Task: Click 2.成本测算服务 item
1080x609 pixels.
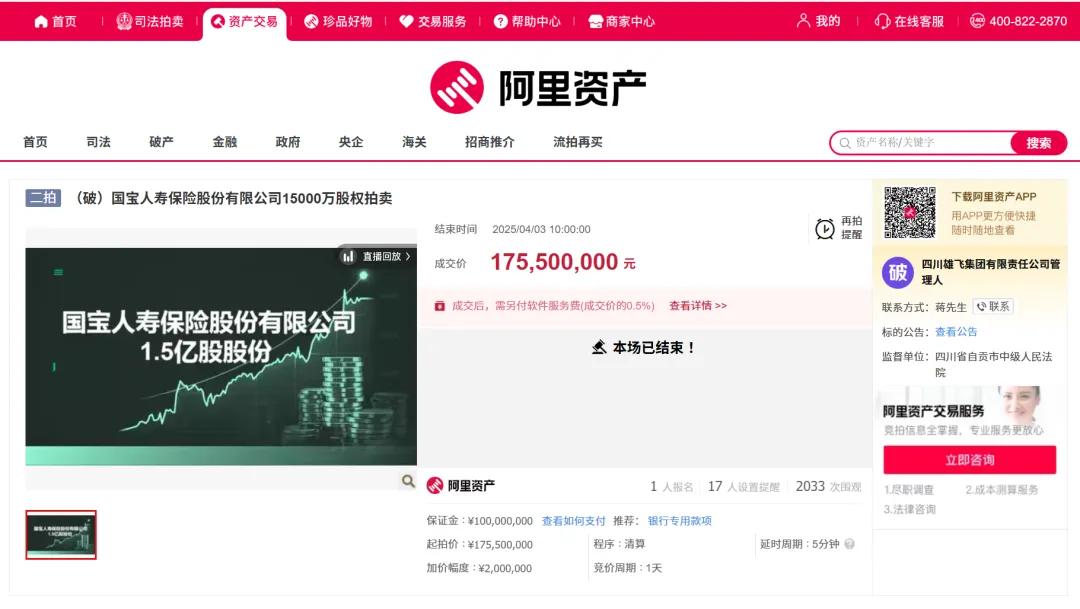Action: (1001, 490)
